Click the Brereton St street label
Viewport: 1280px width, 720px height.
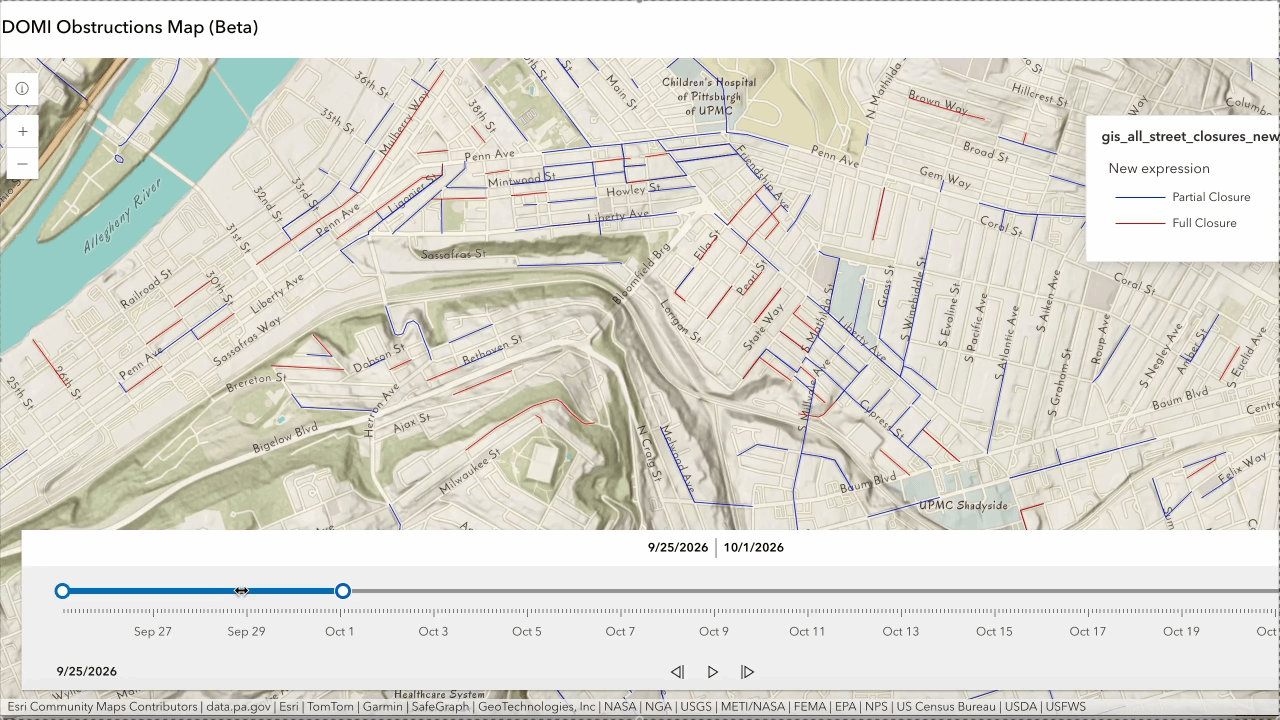(256, 381)
